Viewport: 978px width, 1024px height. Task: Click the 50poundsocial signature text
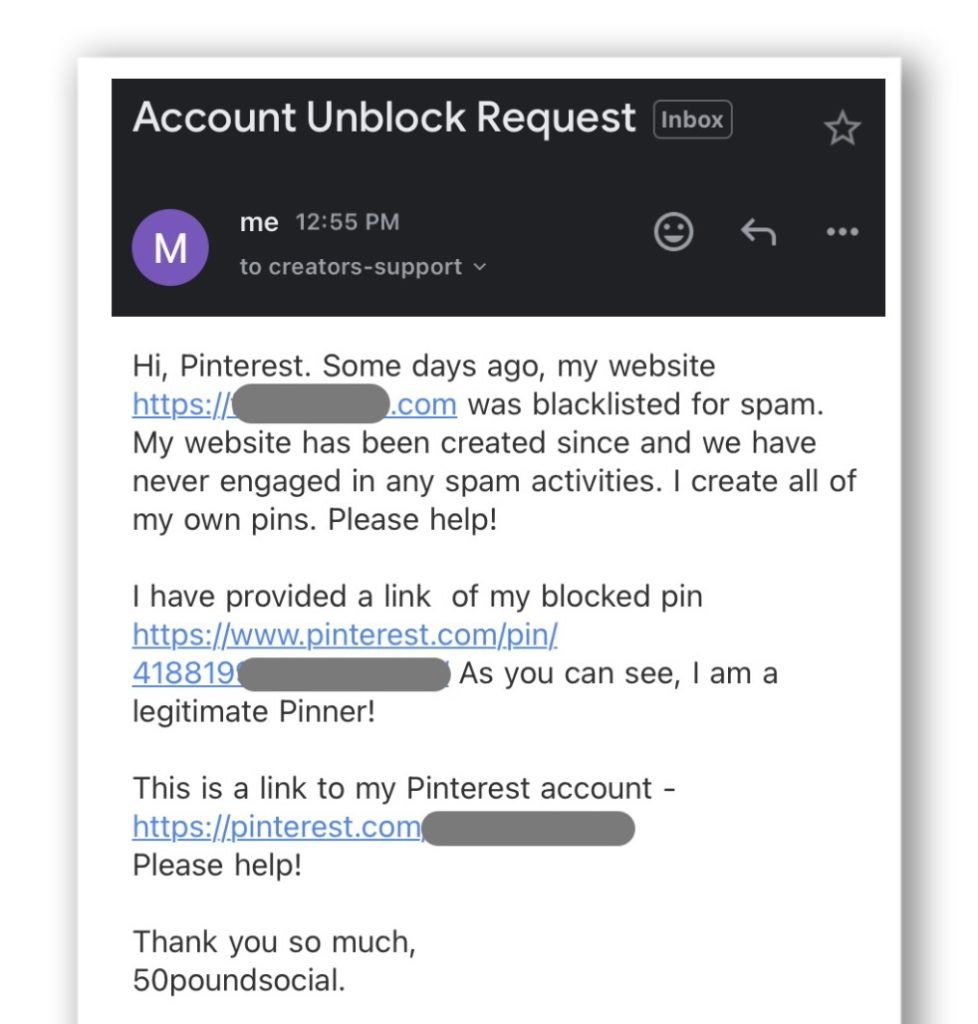pyautogui.click(x=238, y=980)
